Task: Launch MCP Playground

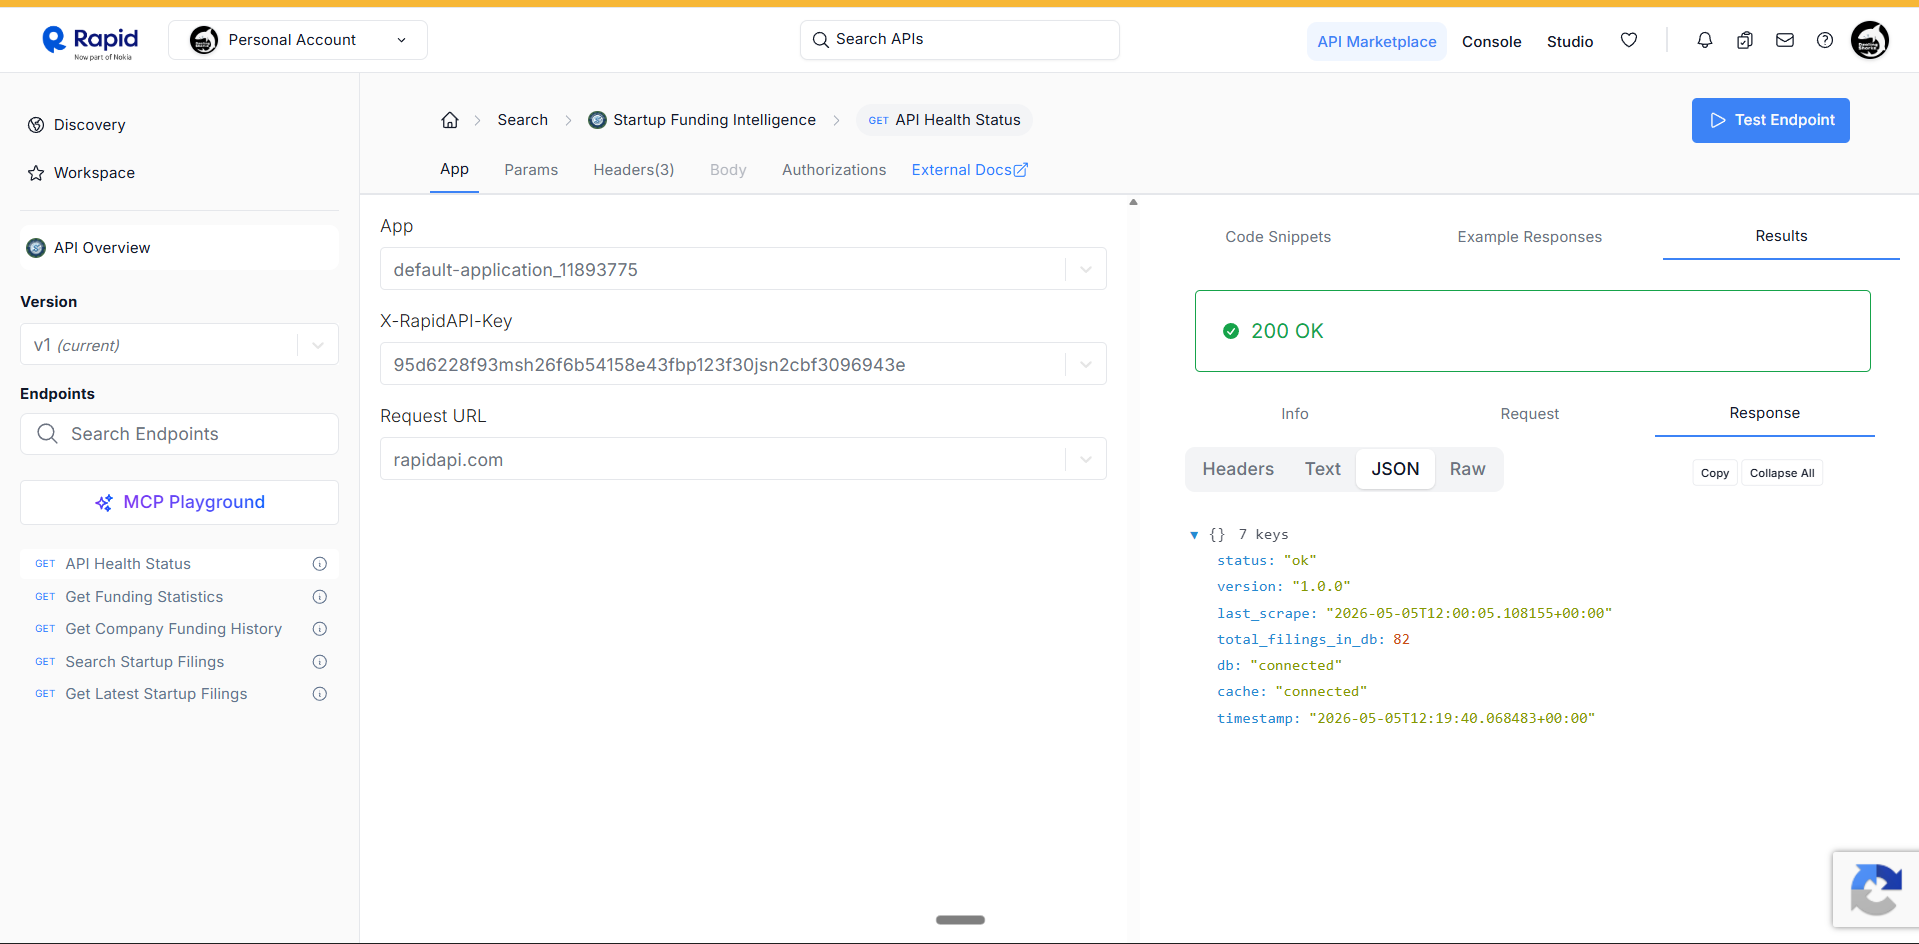Action: coord(180,502)
